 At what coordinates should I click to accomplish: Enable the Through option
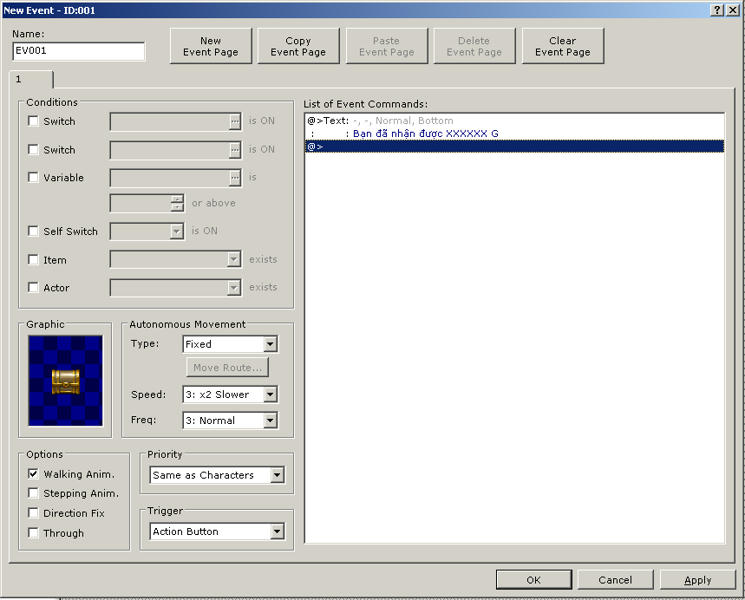point(33,533)
